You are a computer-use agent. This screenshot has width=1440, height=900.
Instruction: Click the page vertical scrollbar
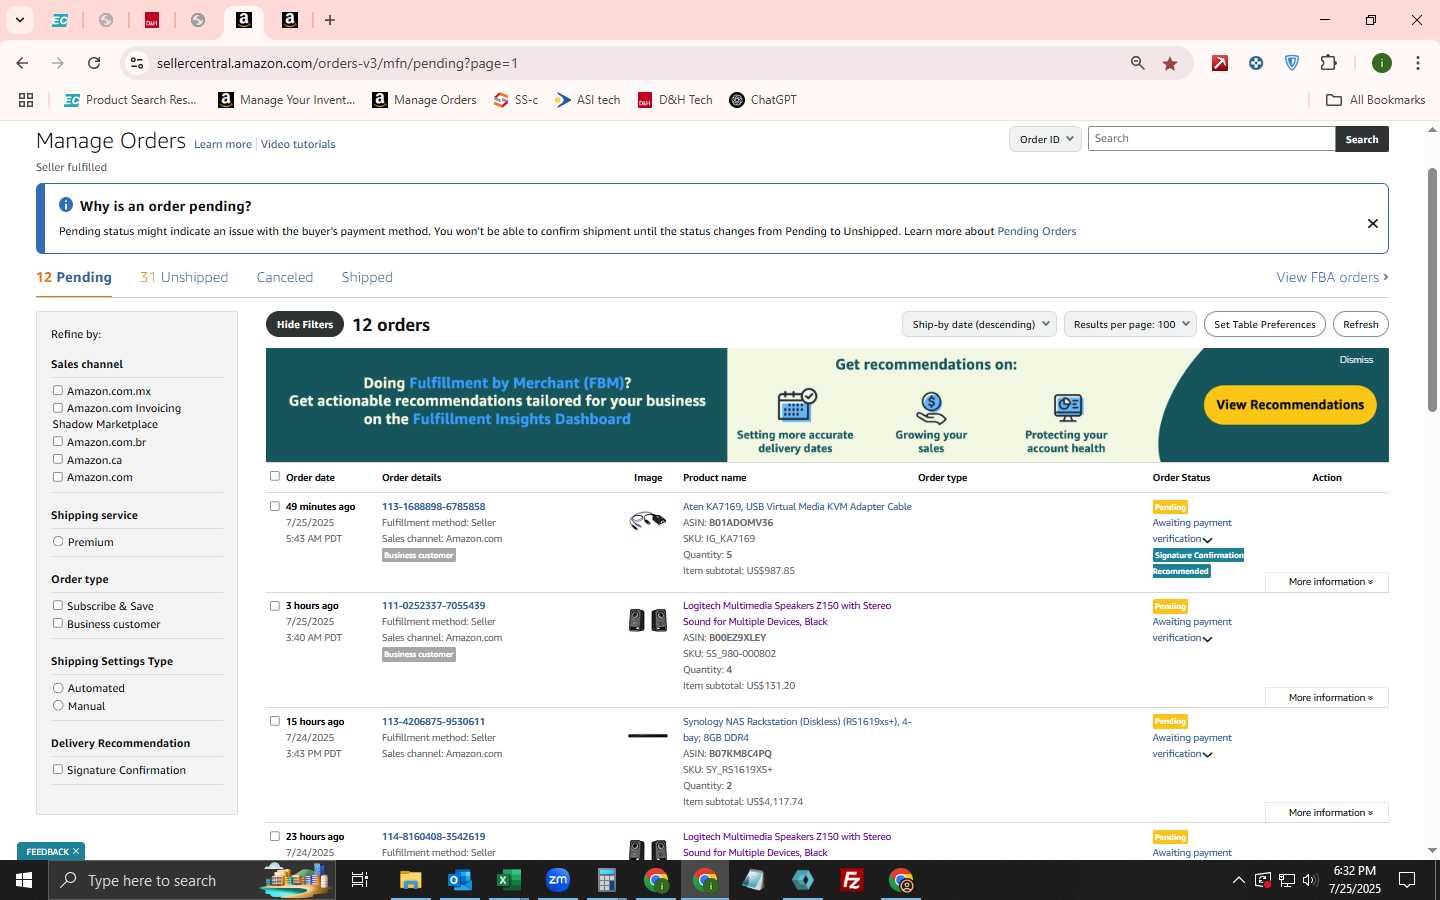[x=1432, y=290]
